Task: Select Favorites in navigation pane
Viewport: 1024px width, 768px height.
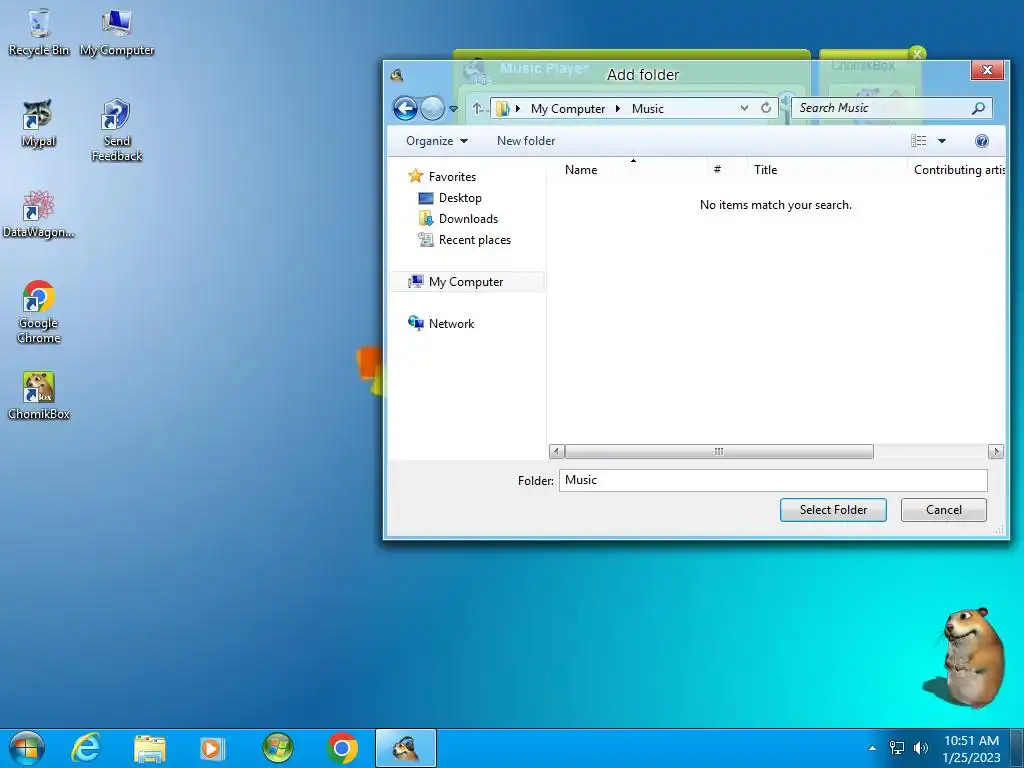Action: tap(452, 176)
